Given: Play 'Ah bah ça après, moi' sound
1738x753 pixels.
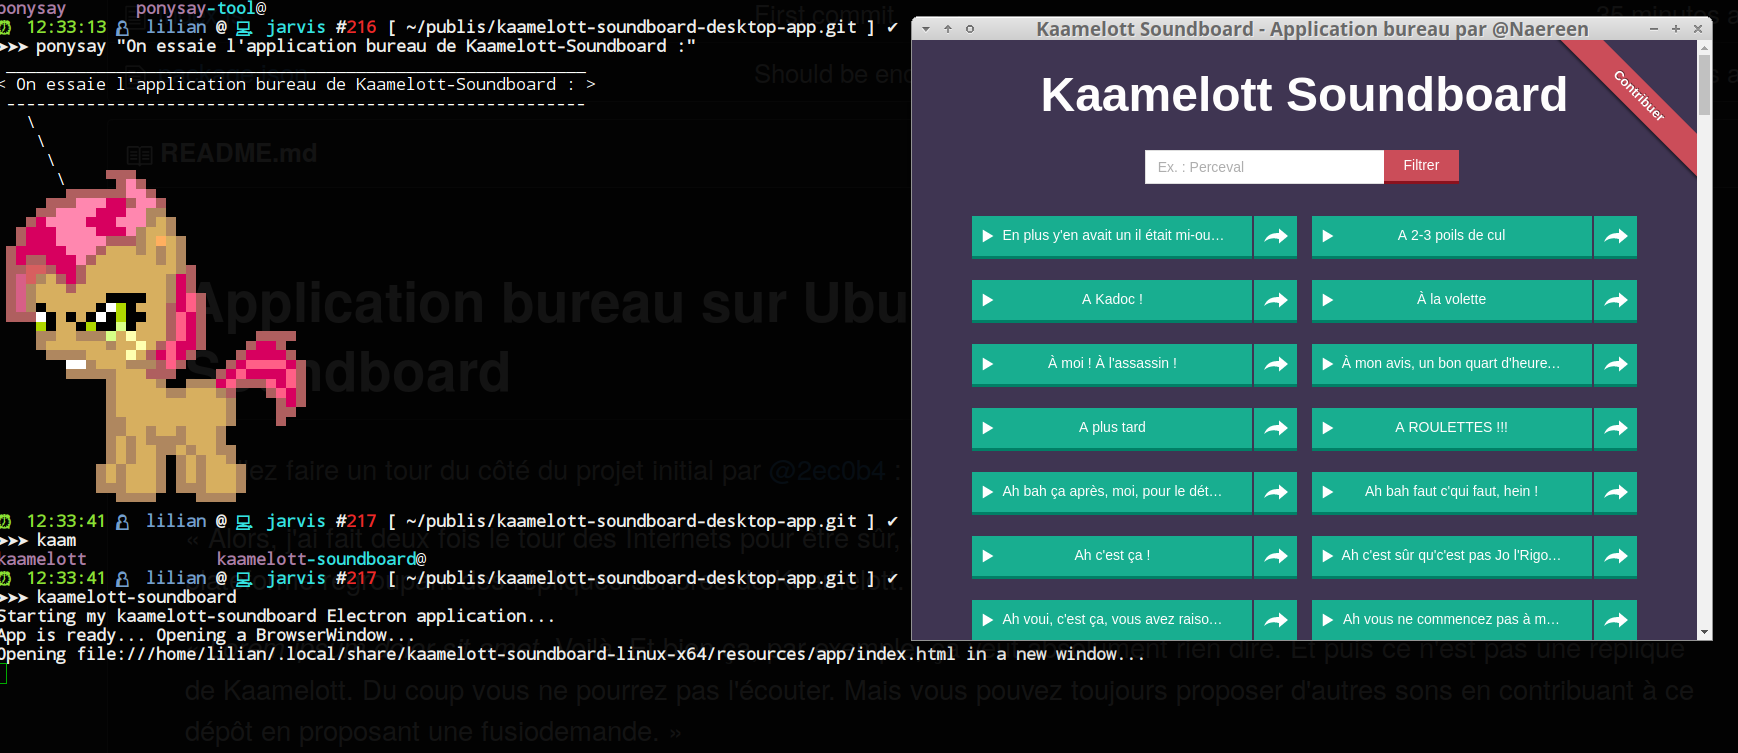Looking at the screenshot, I should (x=1111, y=492).
